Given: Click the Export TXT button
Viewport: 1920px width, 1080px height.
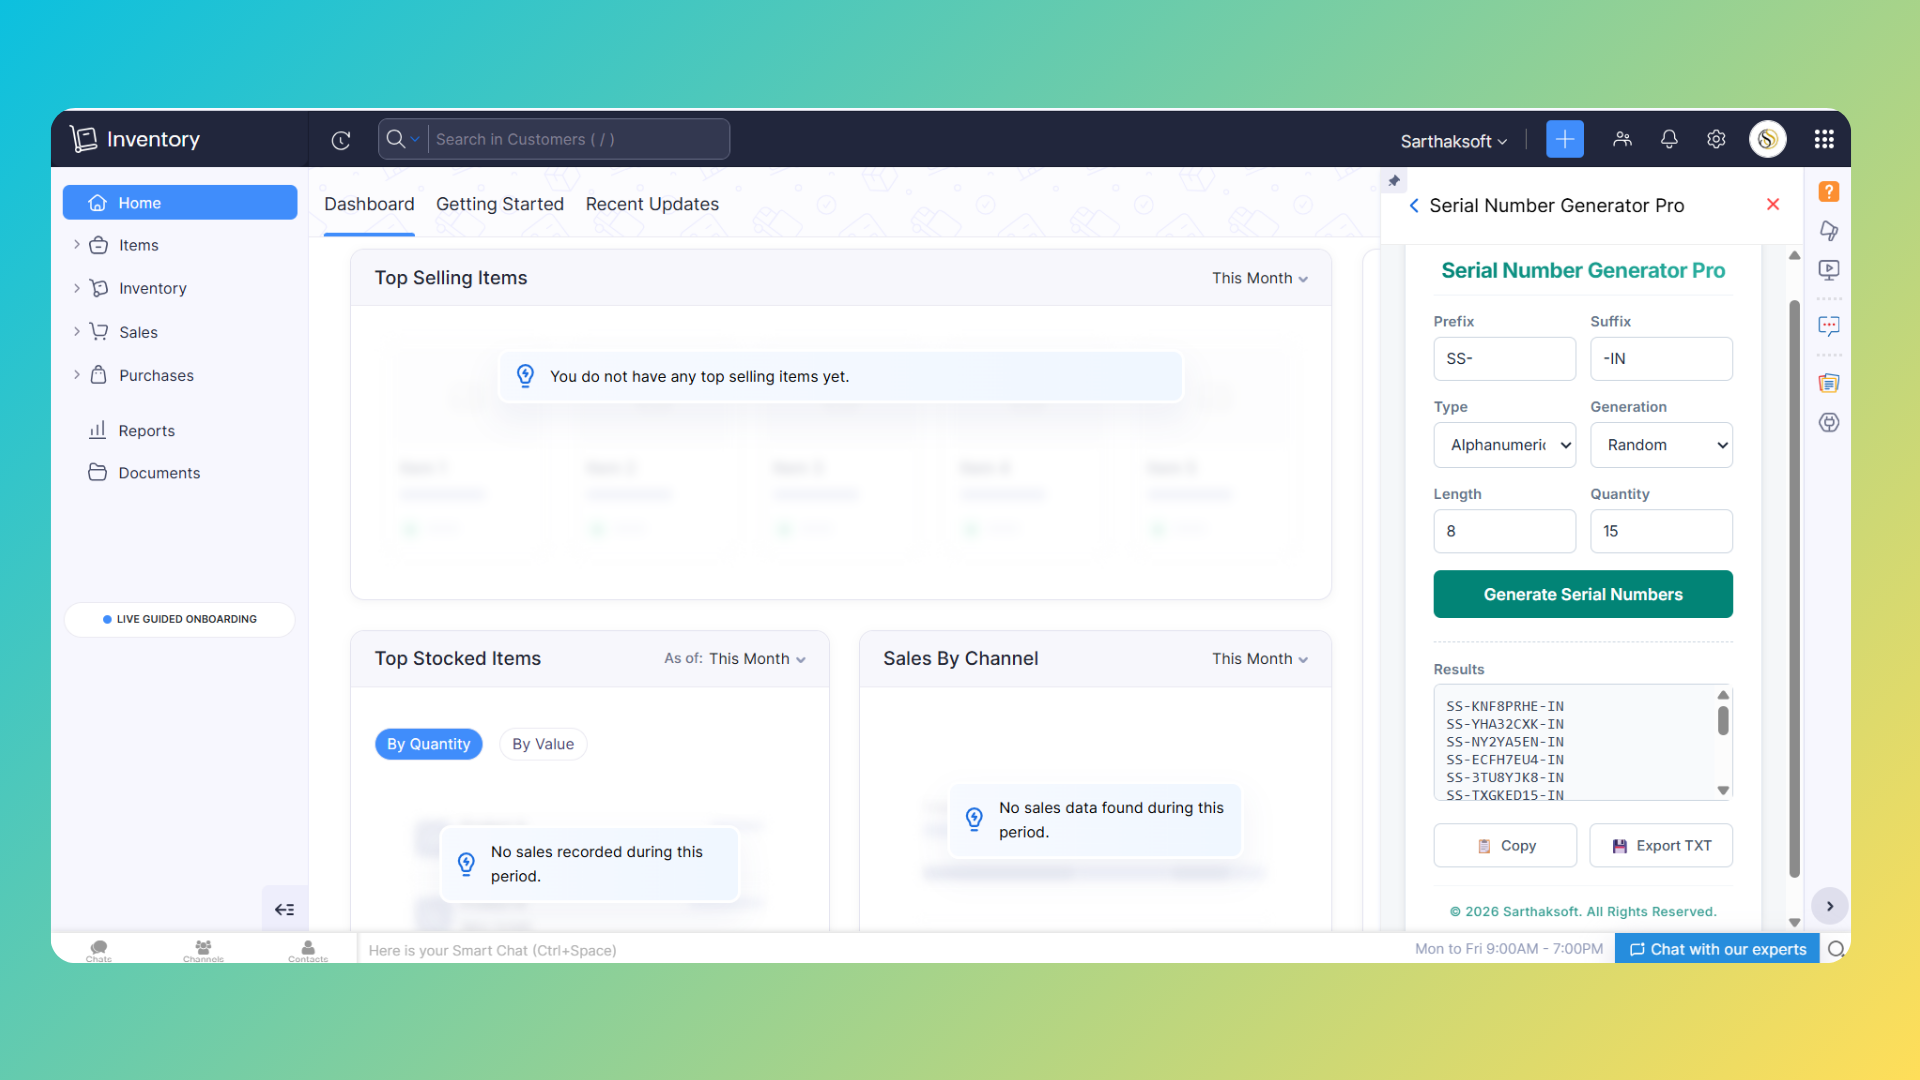Looking at the screenshot, I should [1661, 846].
